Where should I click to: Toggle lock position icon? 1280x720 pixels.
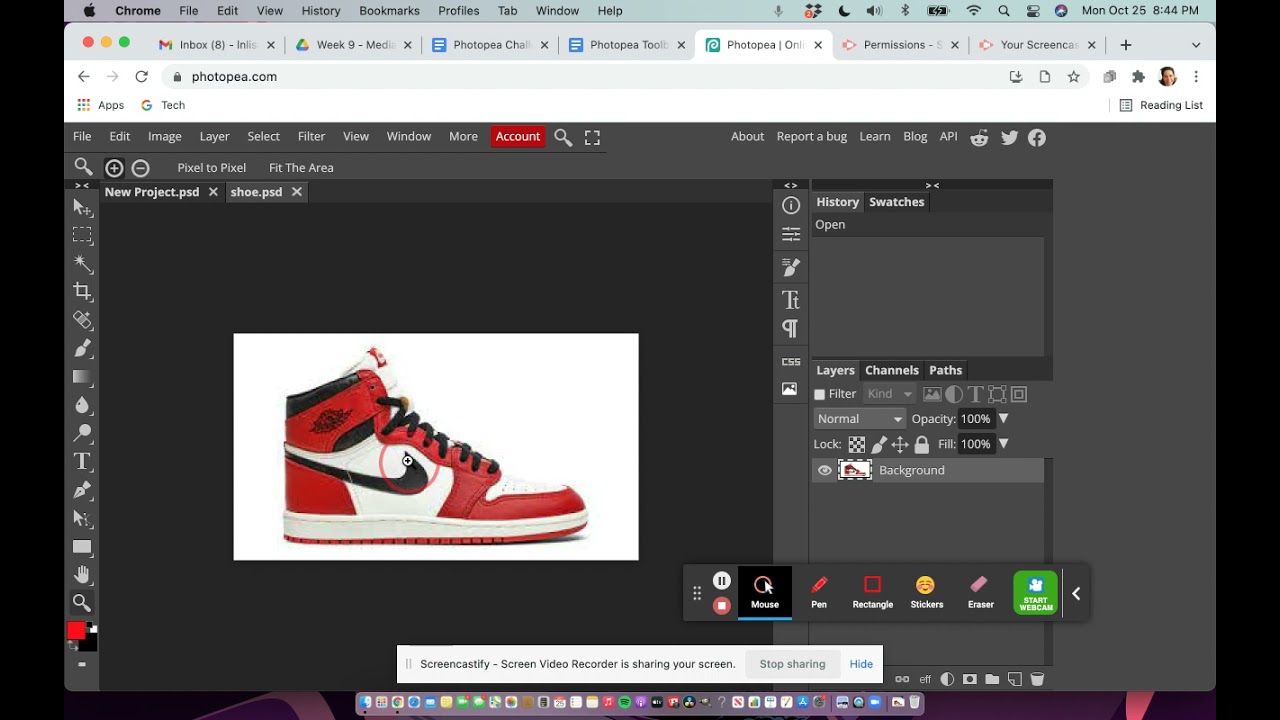(900, 445)
